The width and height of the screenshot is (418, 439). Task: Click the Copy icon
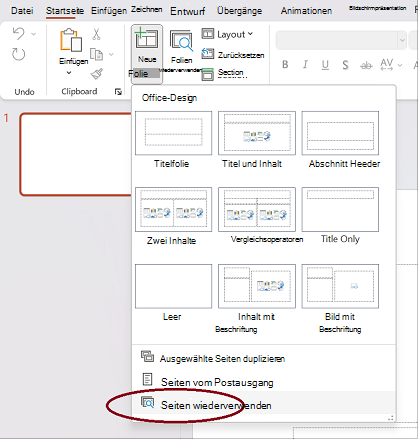tap(97, 54)
